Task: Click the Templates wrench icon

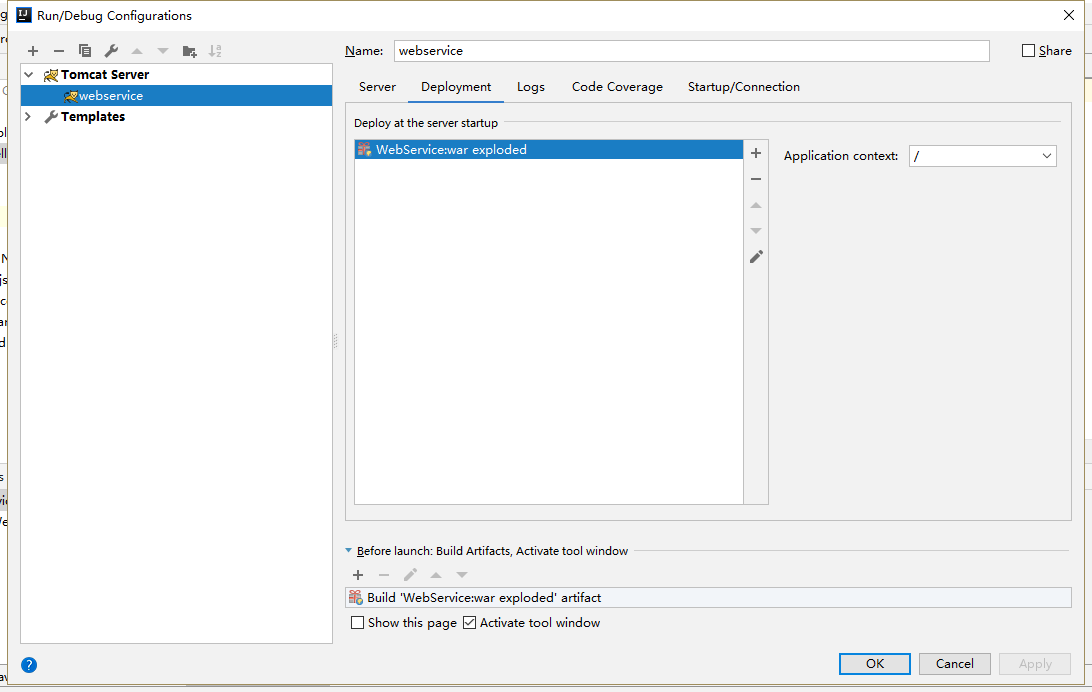Action: [x=51, y=117]
